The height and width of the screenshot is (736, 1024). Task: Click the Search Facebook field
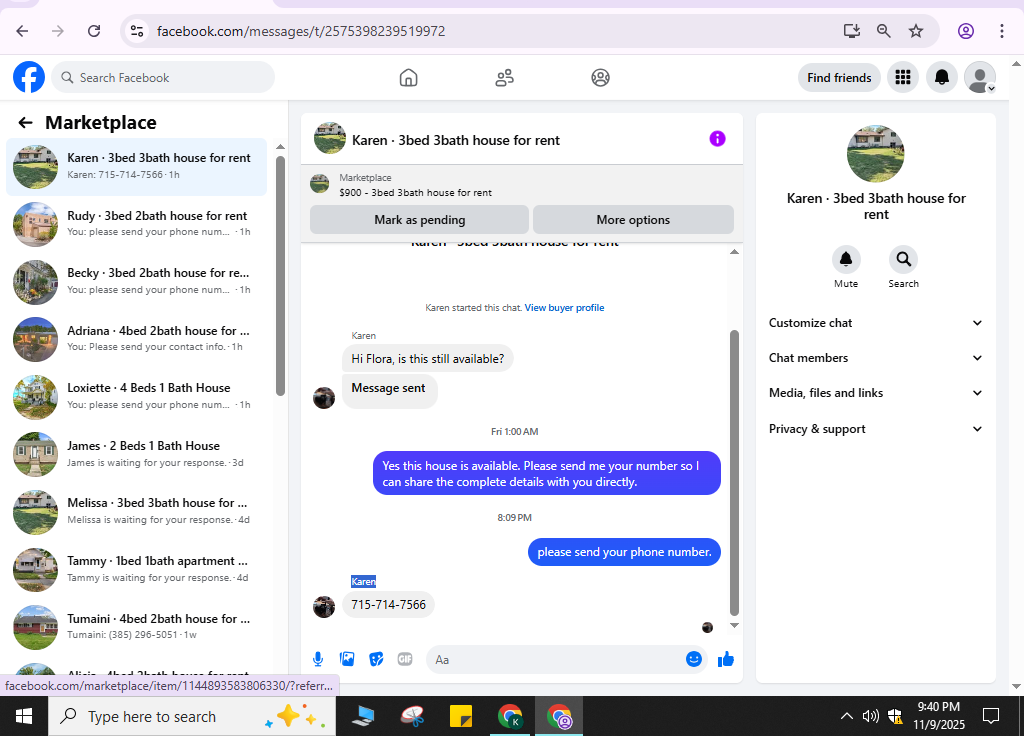[x=163, y=78]
